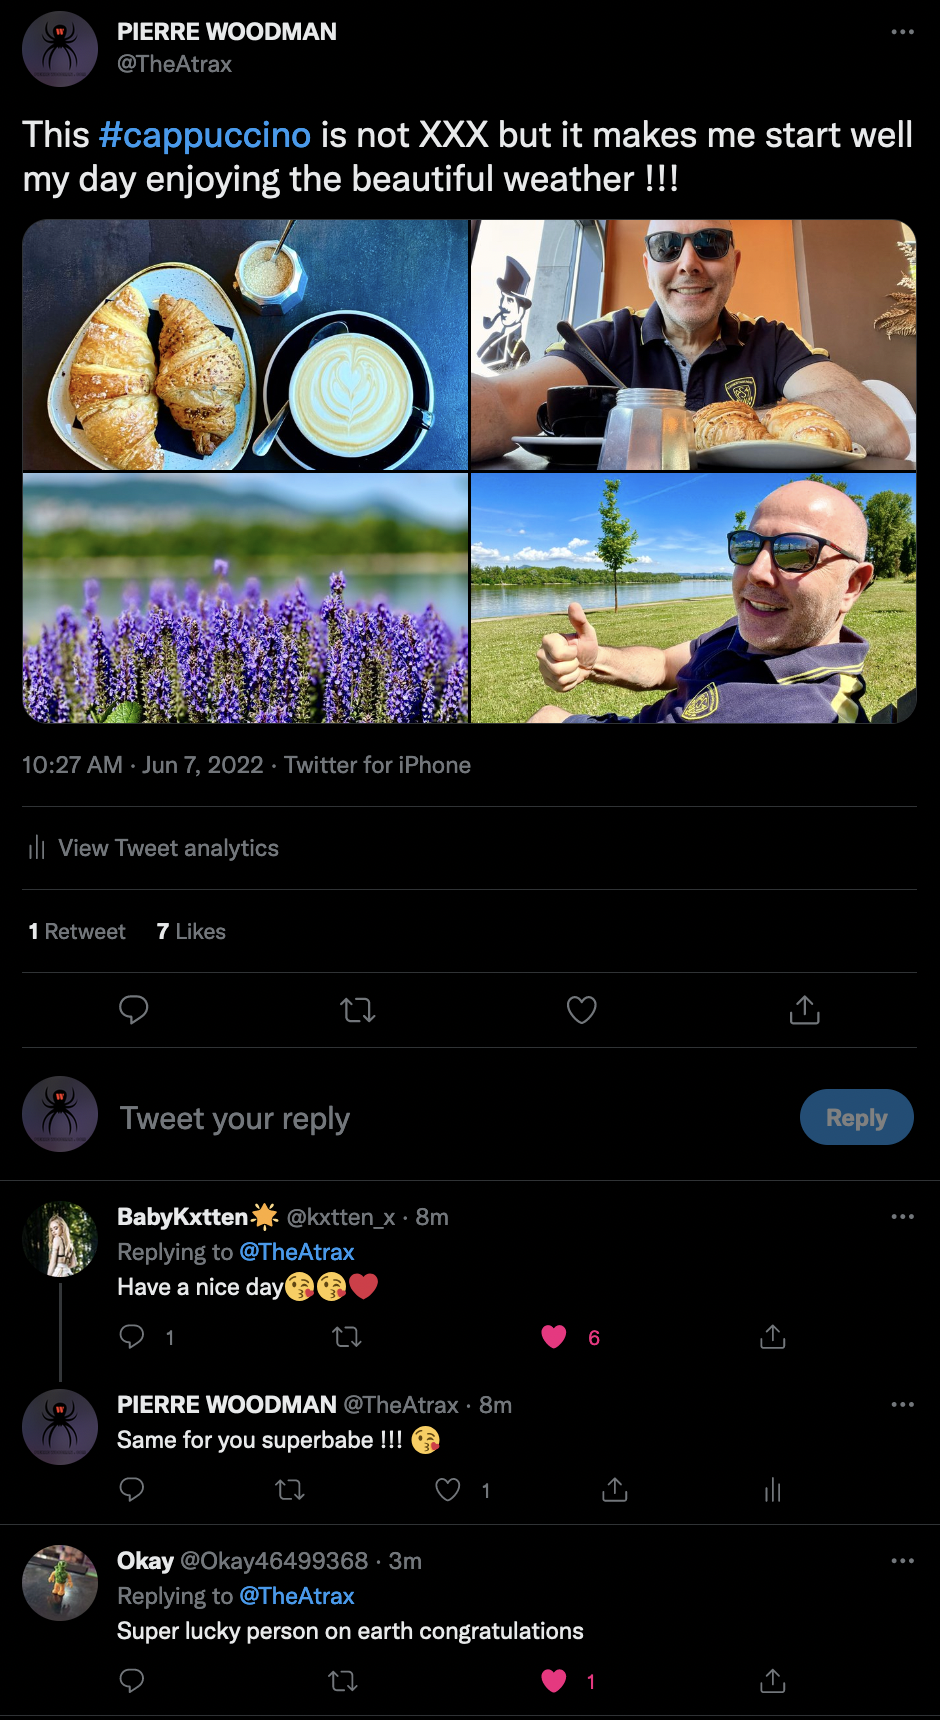Open more options on BabyKxtten's reply

[902, 1217]
